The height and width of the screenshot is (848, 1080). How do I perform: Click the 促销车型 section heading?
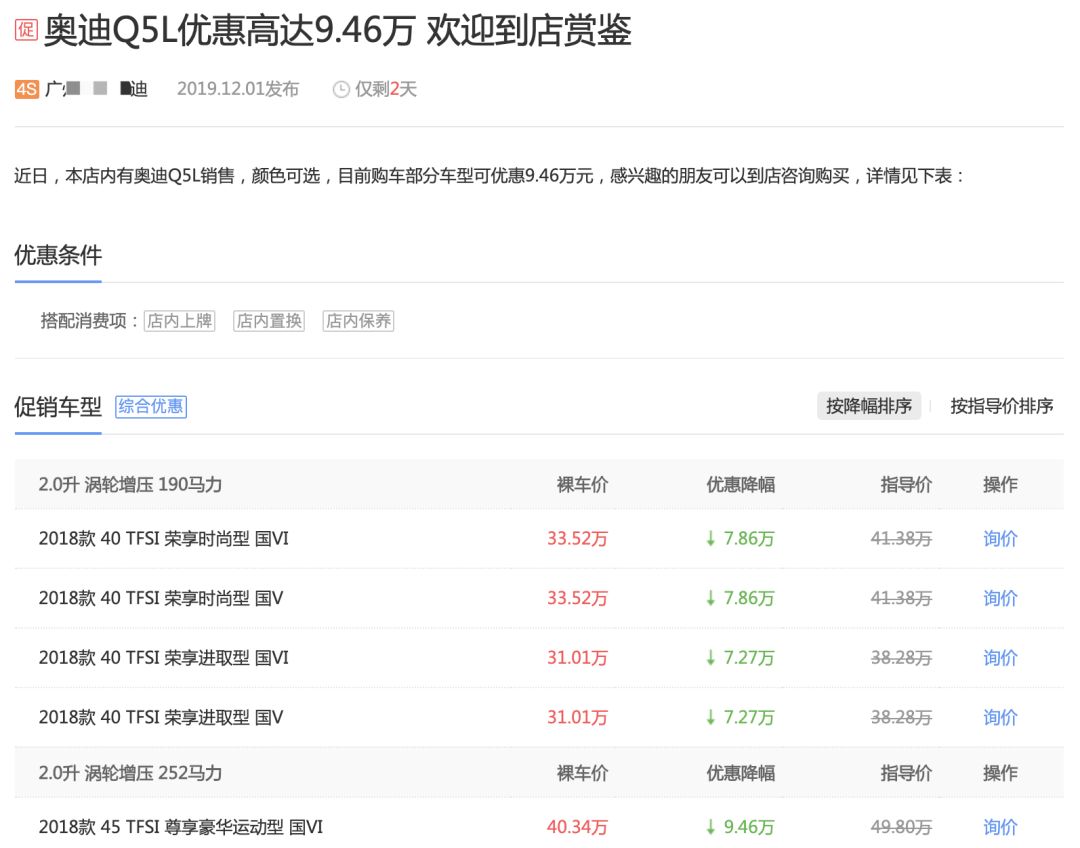[x=58, y=407]
